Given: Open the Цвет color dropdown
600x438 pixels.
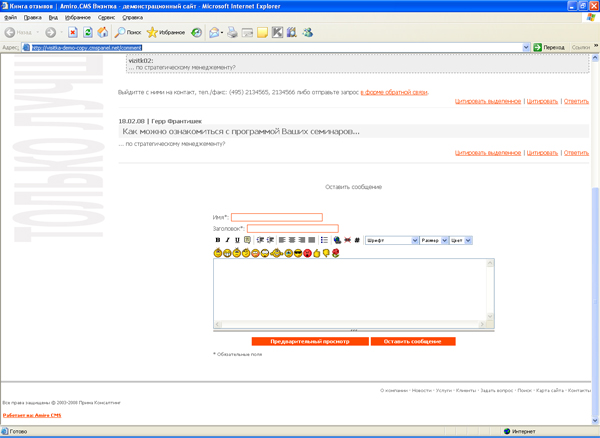Looking at the screenshot, I should (x=460, y=240).
